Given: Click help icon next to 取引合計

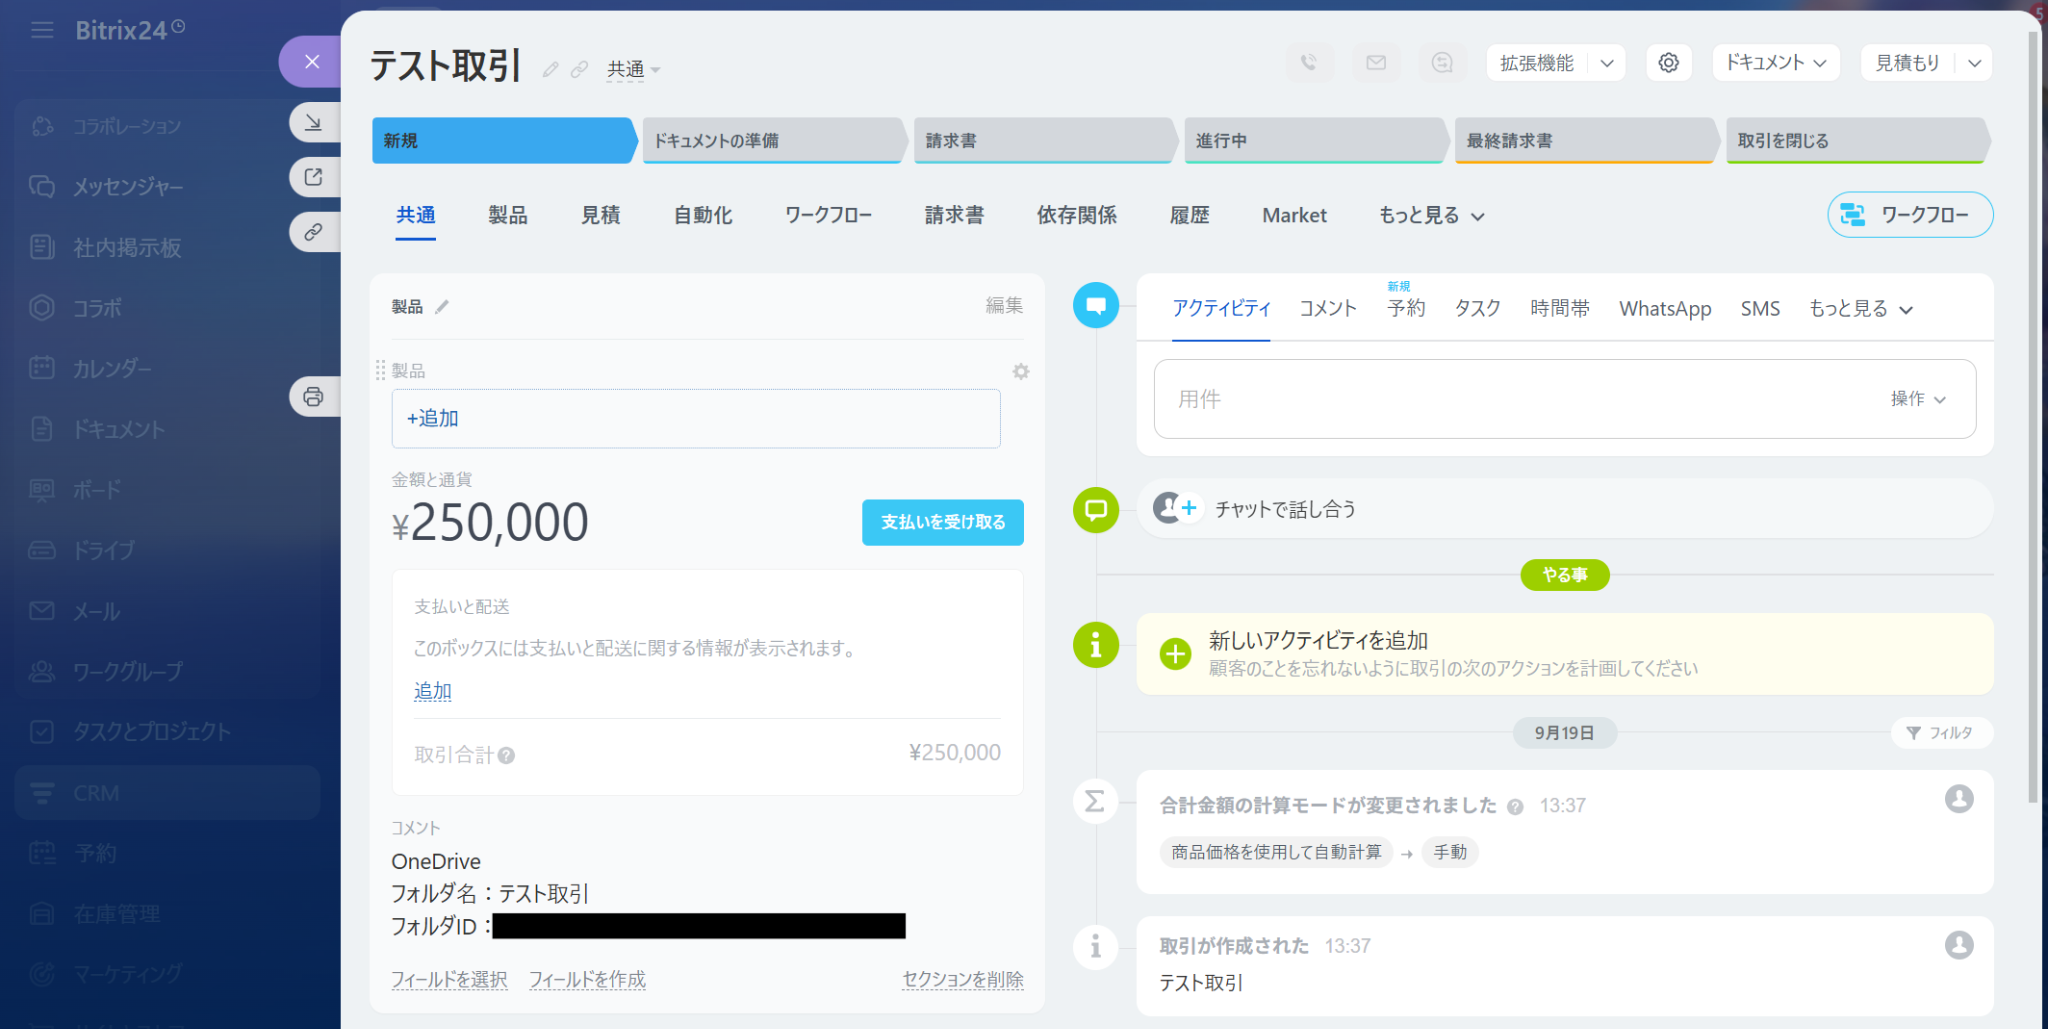Looking at the screenshot, I should (x=507, y=756).
